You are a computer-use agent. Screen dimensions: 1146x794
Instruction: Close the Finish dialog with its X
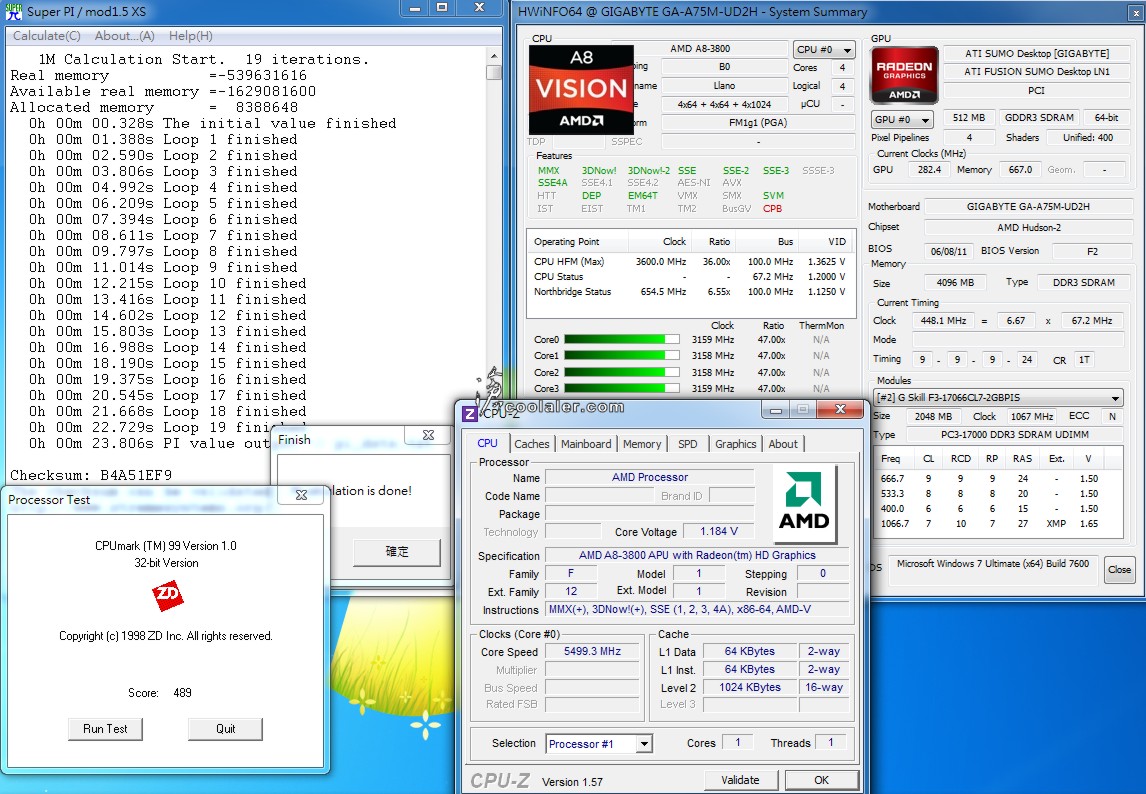[x=429, y=435]
